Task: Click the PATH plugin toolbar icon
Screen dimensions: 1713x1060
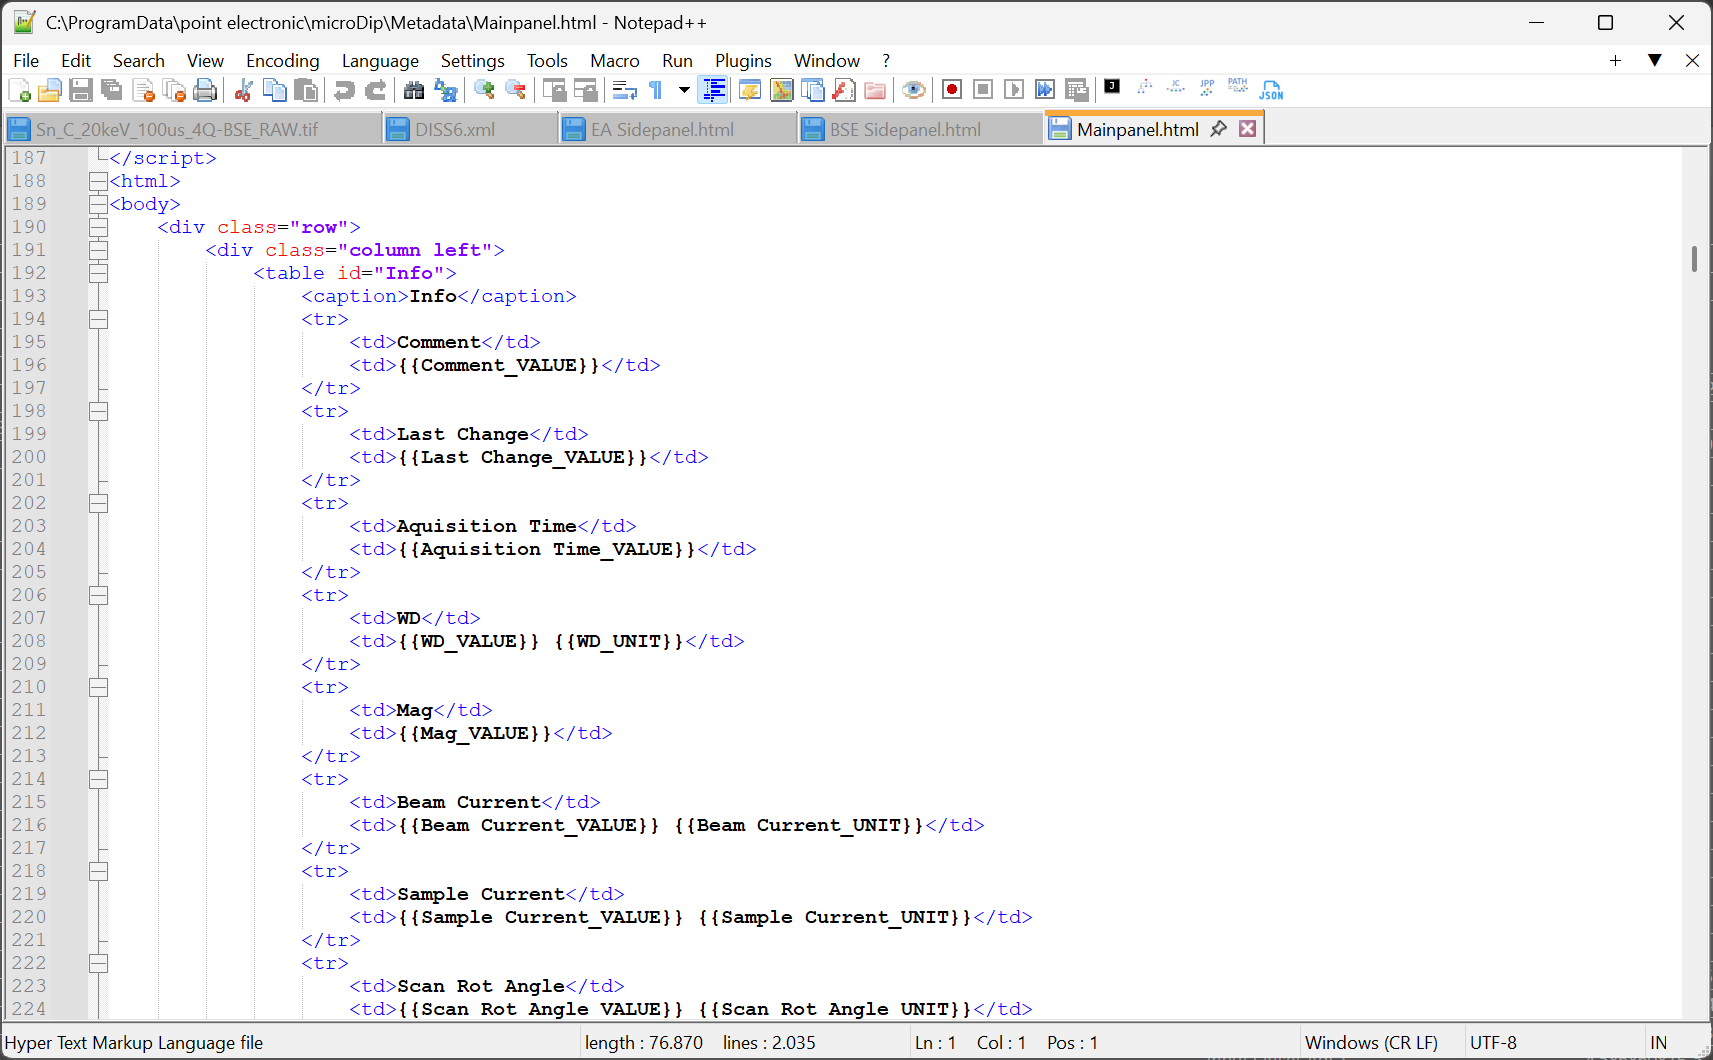Action: click(1238, 86)
